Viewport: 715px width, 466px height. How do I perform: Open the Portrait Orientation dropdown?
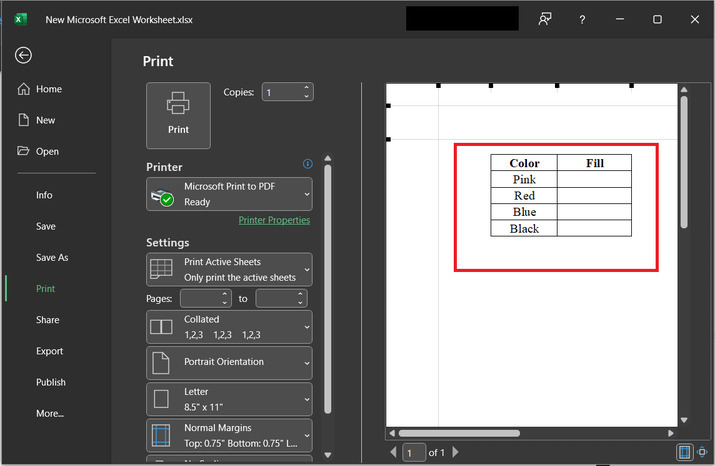[229, 363]
